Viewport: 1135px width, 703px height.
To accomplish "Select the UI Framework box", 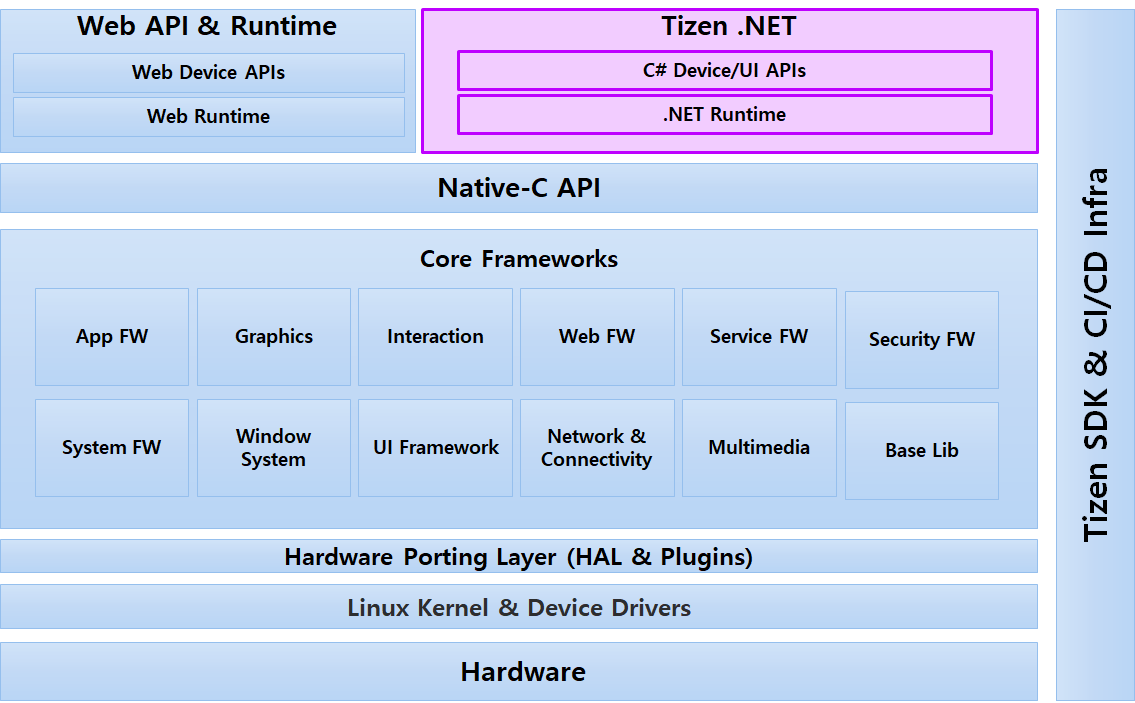I will tap(435, 448).
